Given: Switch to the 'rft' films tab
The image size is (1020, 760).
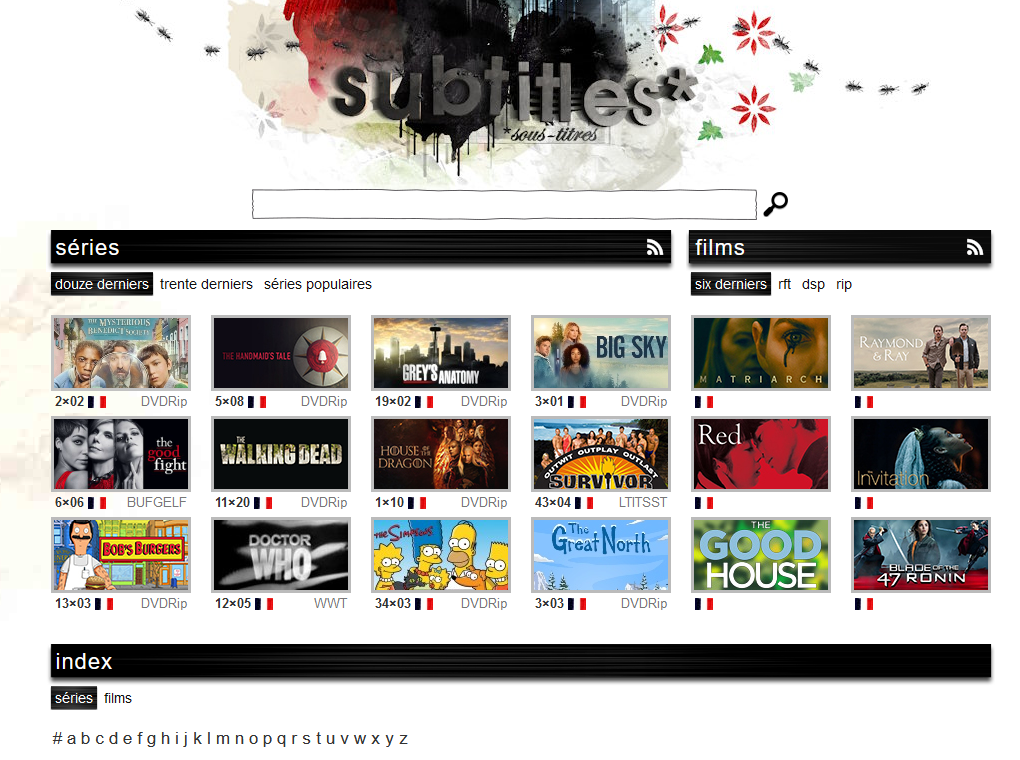Looking at the screenshot, I should (785, 284).
